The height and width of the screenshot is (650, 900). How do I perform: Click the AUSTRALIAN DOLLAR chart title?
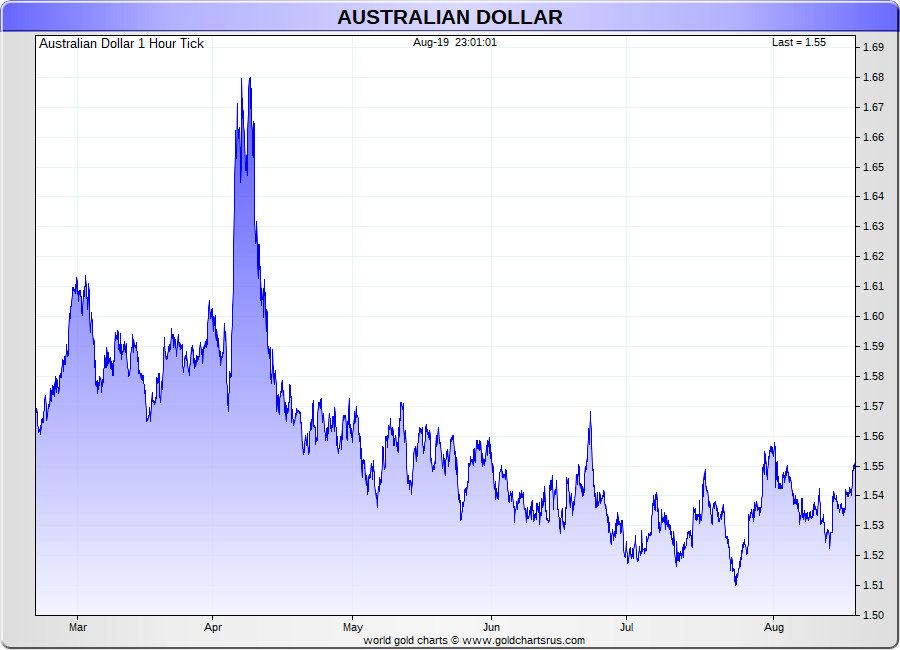coord(449,17)
